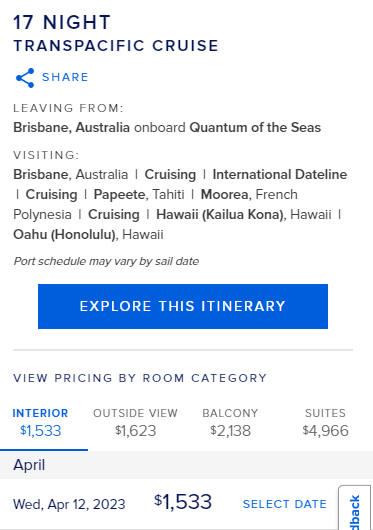This screenshot has height=530, width=373.
Task: Click the Papeete, Tahiti port
Action: 139,194
